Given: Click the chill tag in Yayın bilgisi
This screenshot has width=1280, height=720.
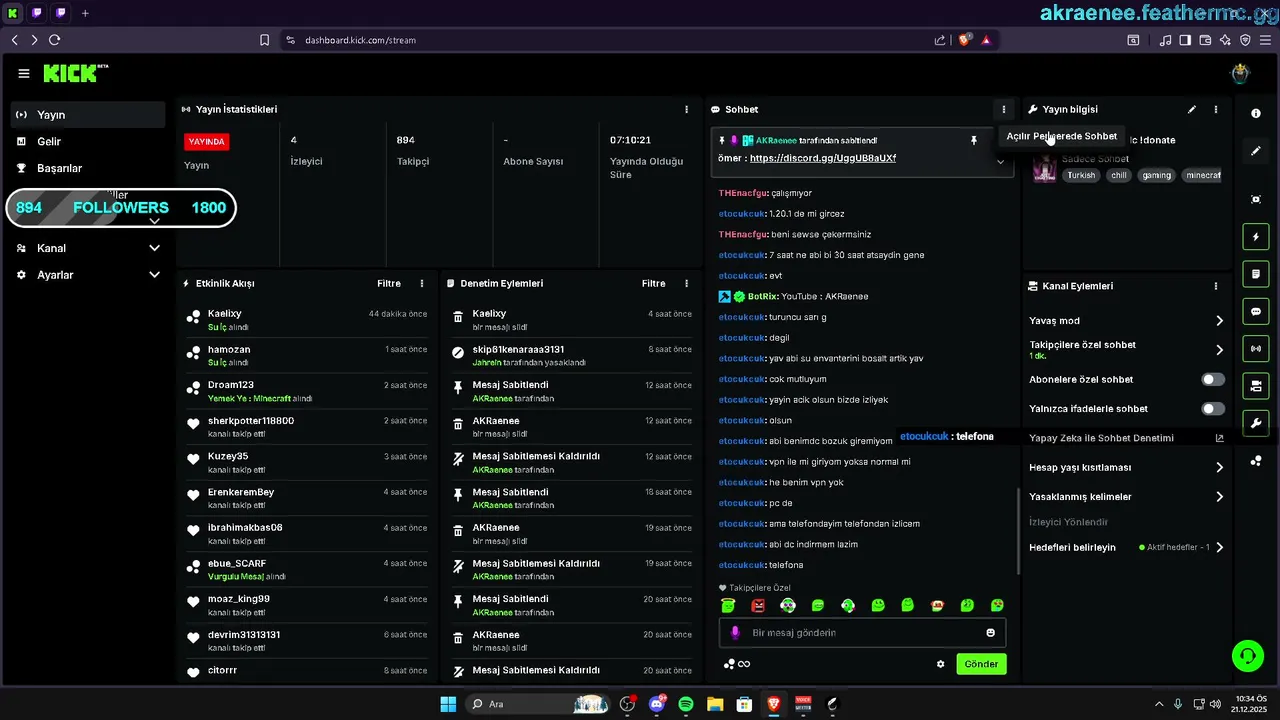Looking at the screenshot, I should (1118, 175).
